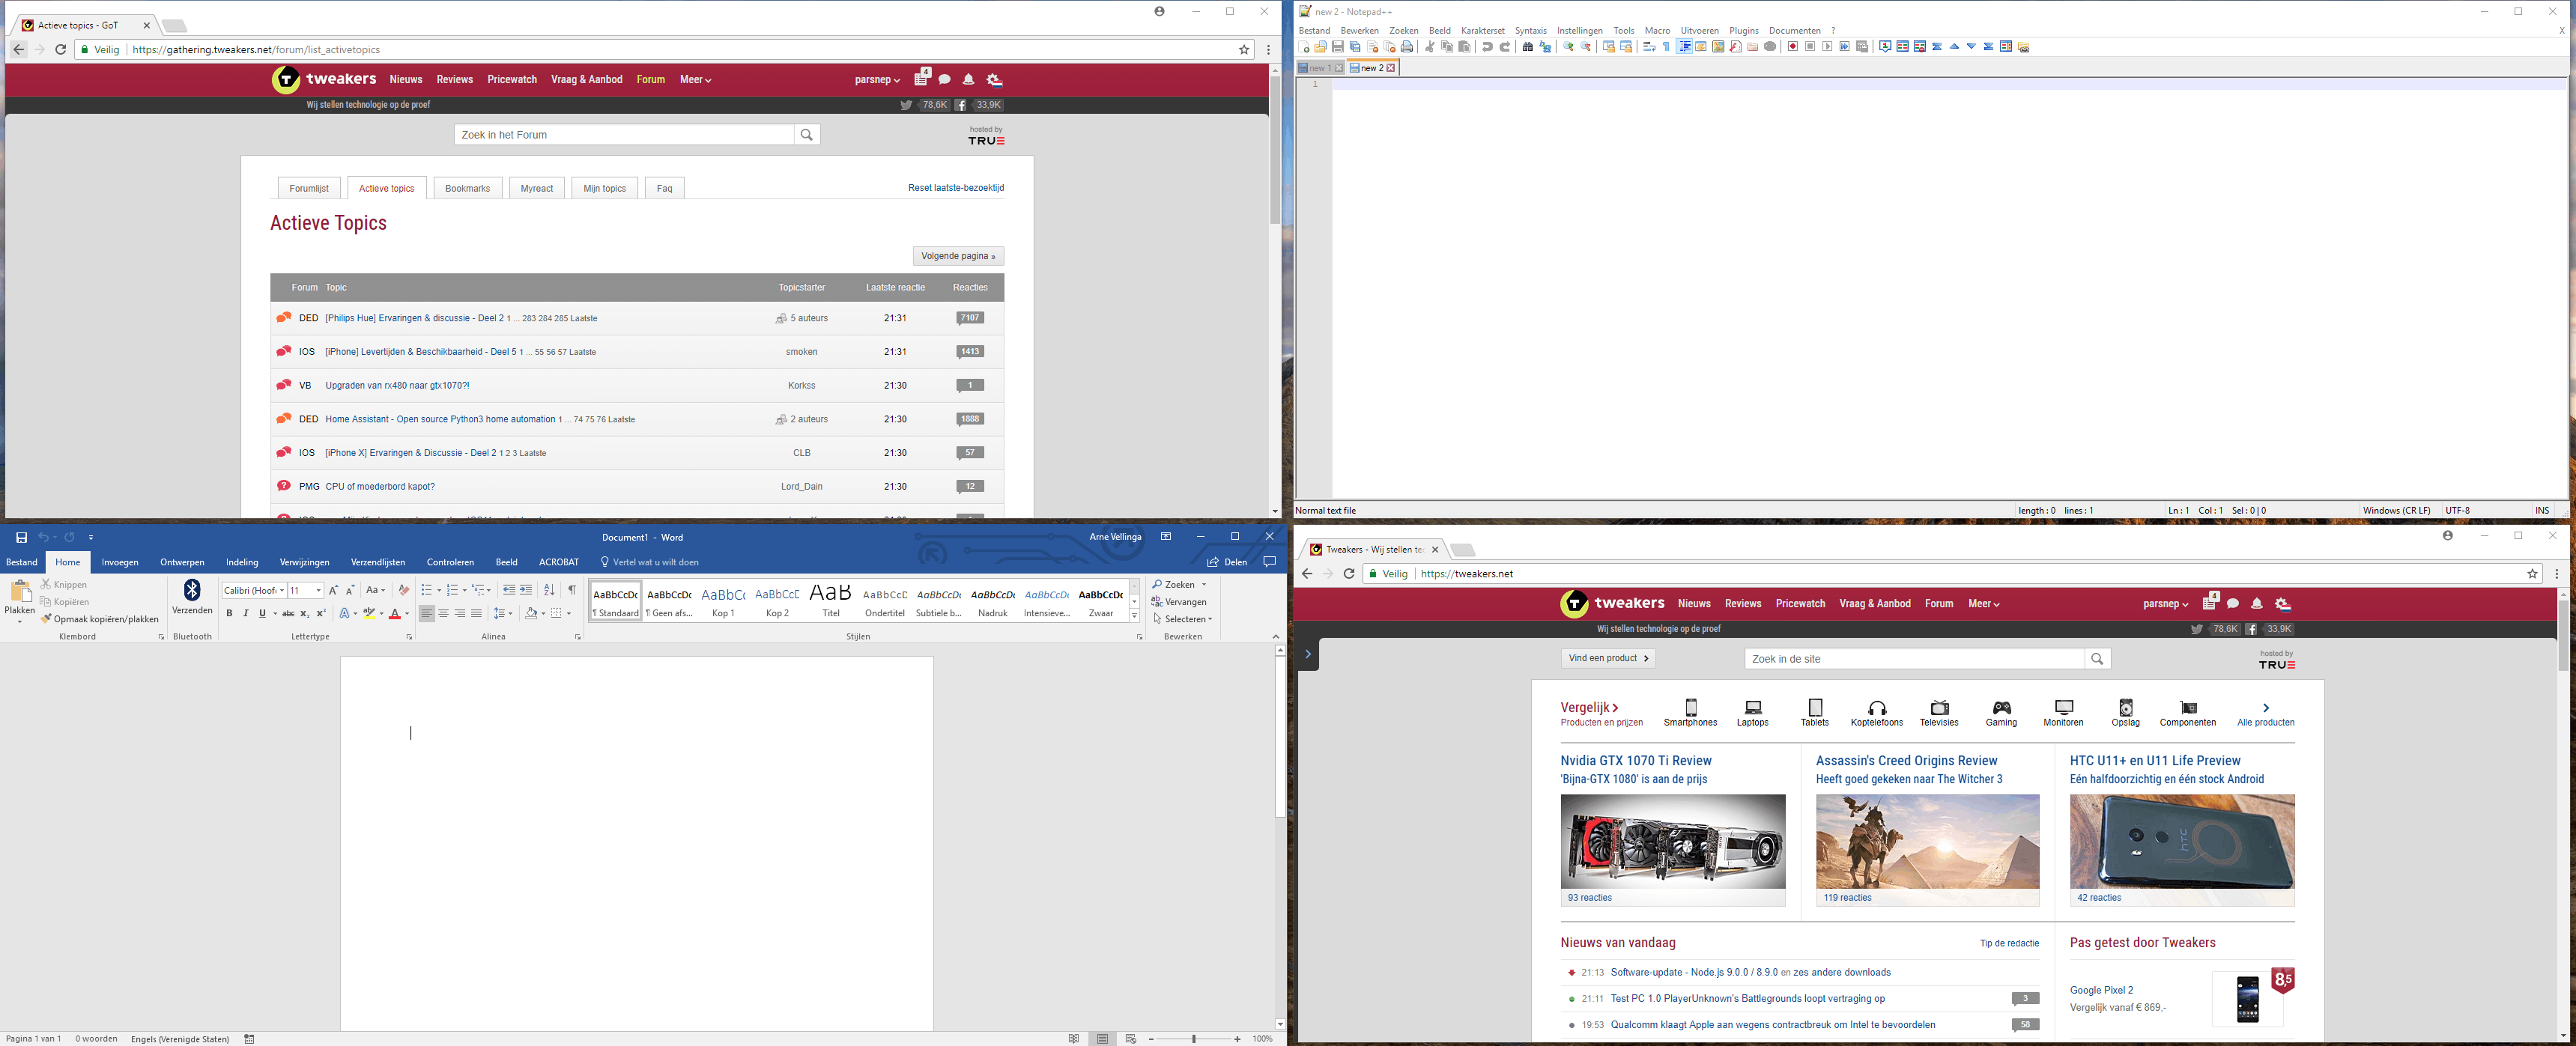Toggle subscript in Word

(x=305, y=613)
